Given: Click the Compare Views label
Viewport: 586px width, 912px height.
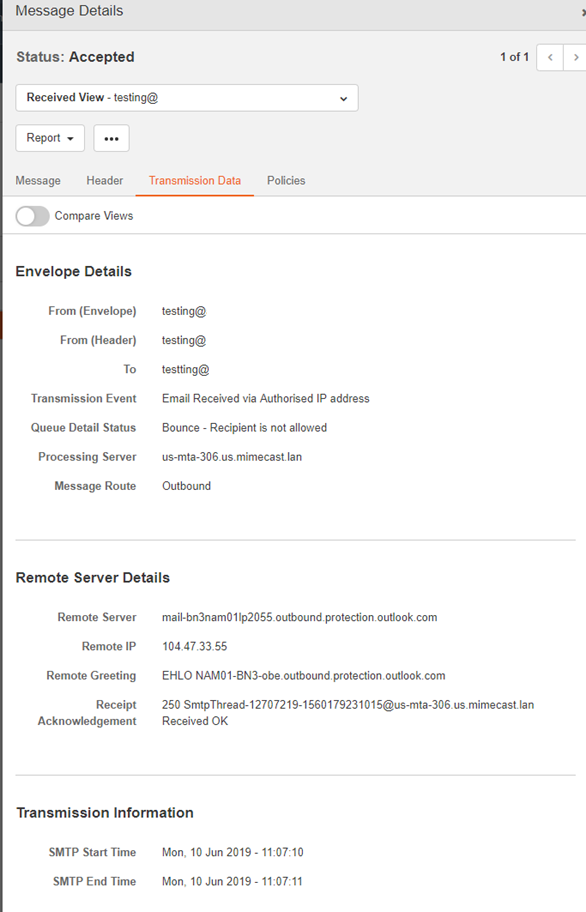Looking at the screenshot, I should point(94,216).
